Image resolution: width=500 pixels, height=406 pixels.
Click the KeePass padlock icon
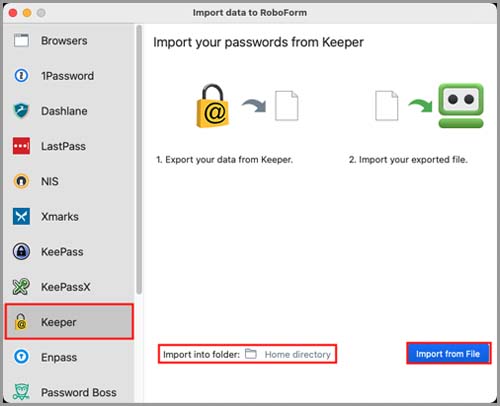[21, 252]
